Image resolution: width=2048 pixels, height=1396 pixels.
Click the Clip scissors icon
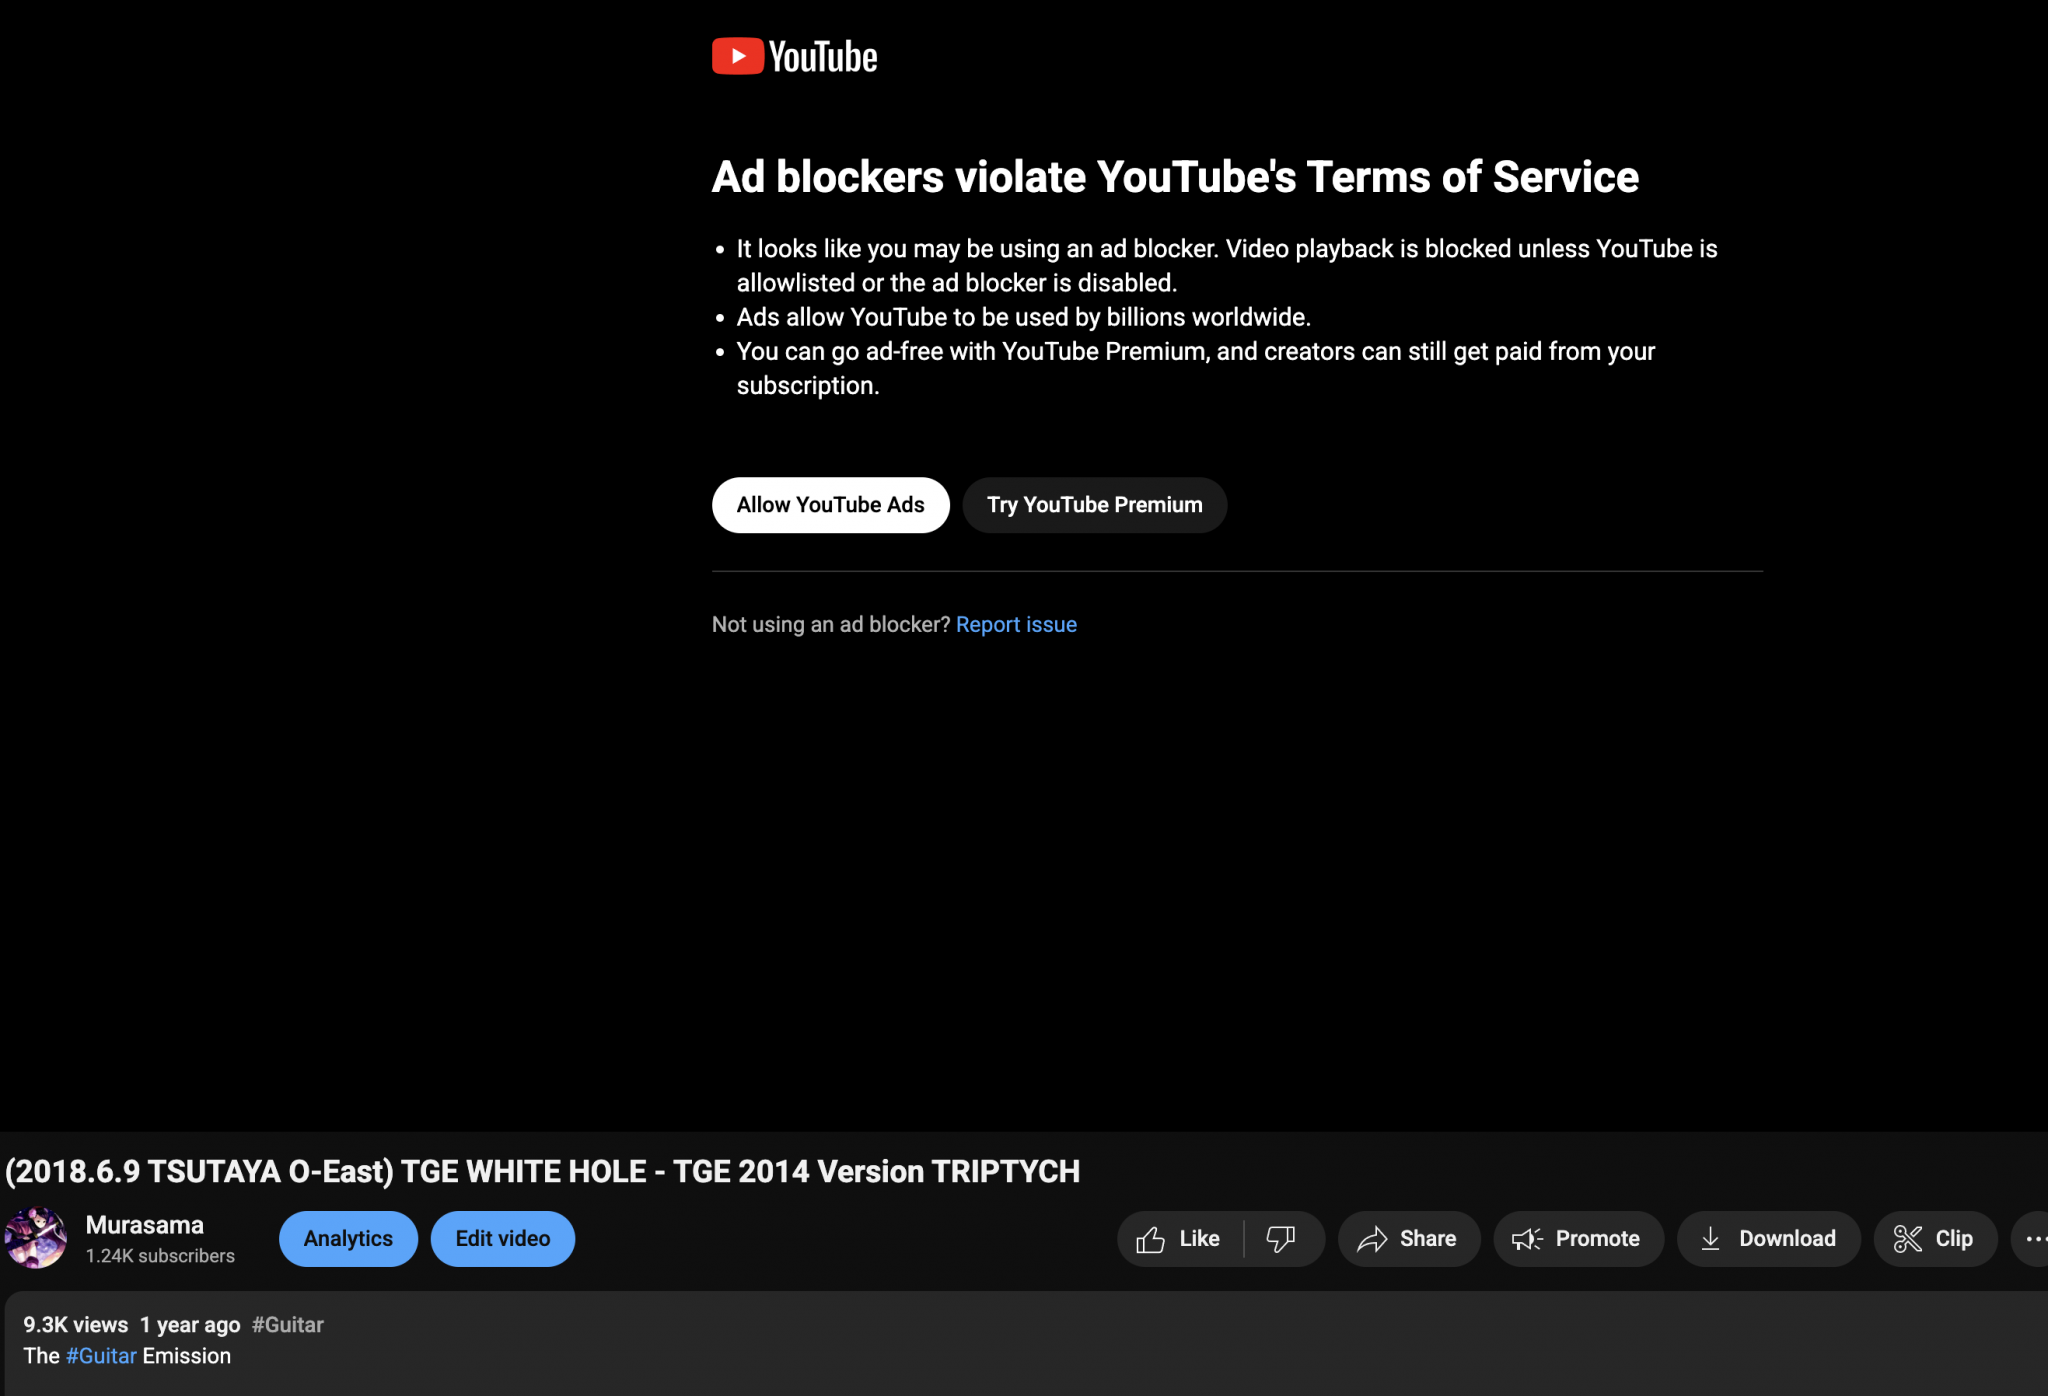click(x=1908, y=1239)
